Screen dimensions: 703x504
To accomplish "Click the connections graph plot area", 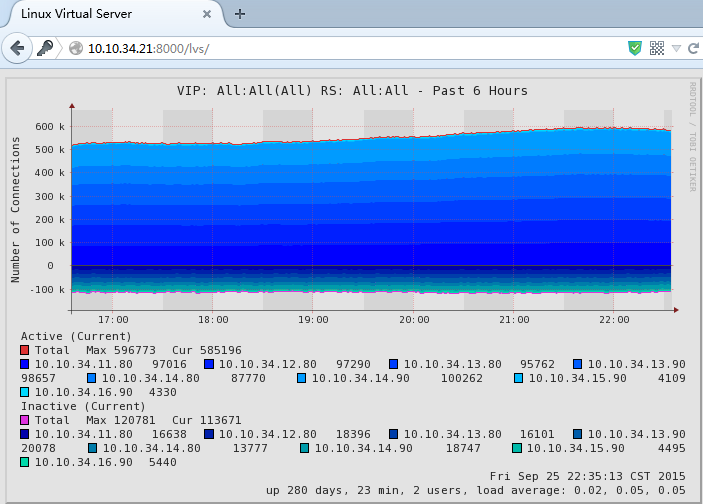I will pos(372,209).
